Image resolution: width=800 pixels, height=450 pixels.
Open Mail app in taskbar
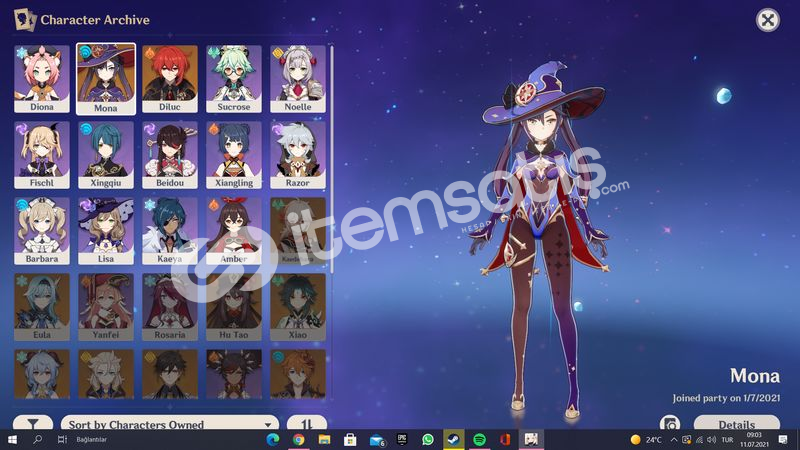point(376,439)
